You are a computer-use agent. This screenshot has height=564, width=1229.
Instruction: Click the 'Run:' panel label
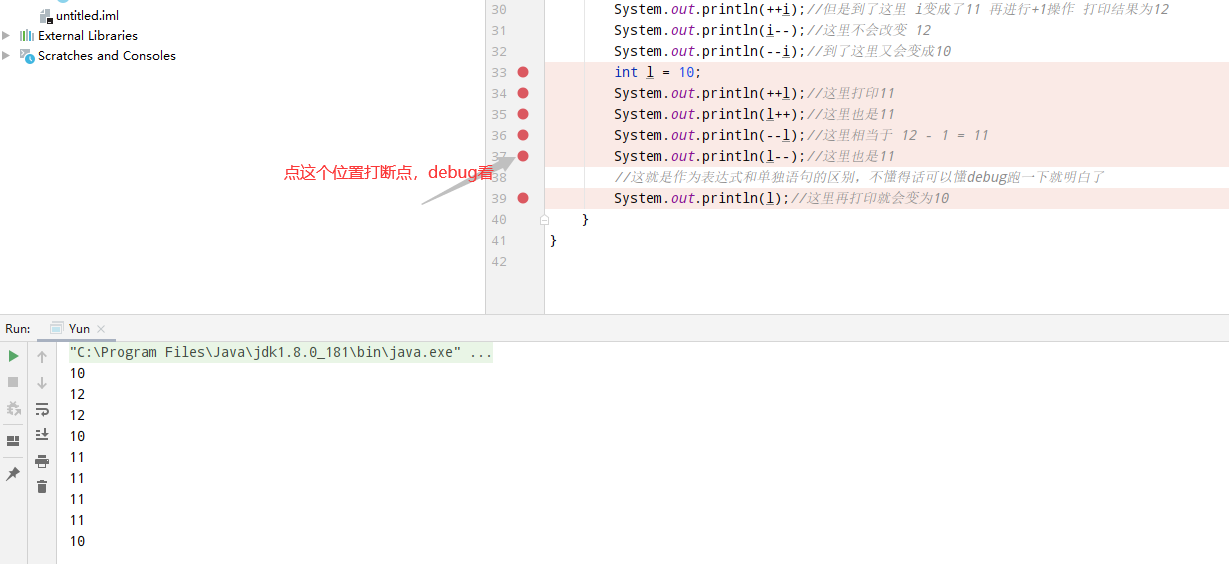pyautogui.click(x=18, y=328)
